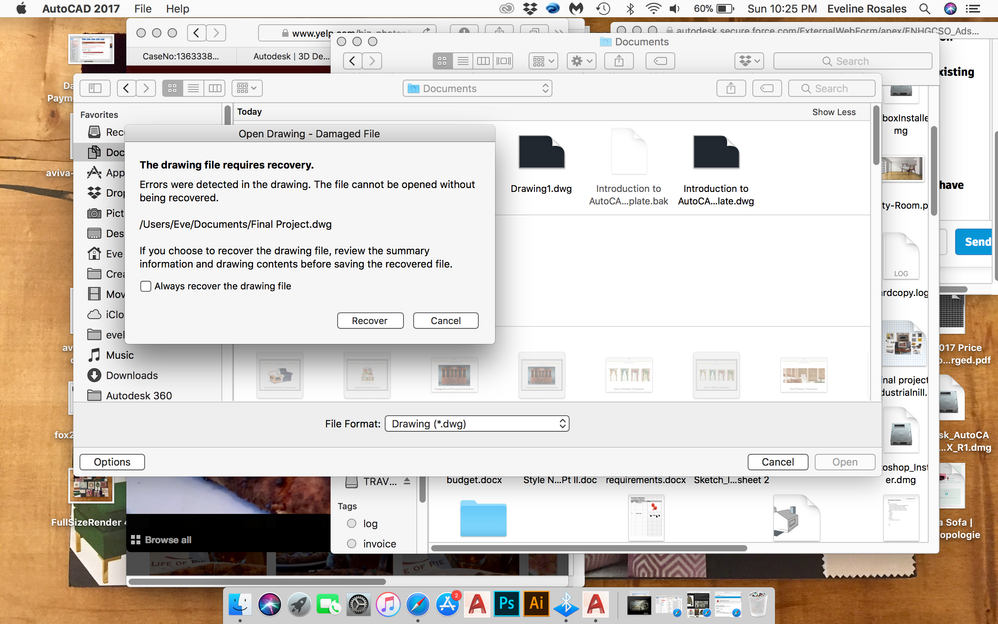Switch Open dialog to column view
The width and height of the screenshot is (998, 624).
pyautogui.click(x=215, y=89)
